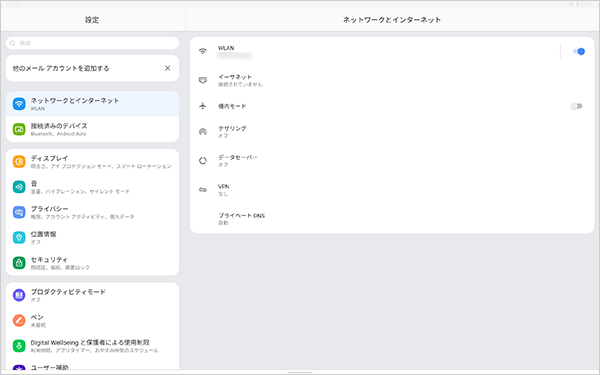Viewport: 600px width, 375px height.
Task: Click the orange ペン icon
Action: [x=19, y=320]
